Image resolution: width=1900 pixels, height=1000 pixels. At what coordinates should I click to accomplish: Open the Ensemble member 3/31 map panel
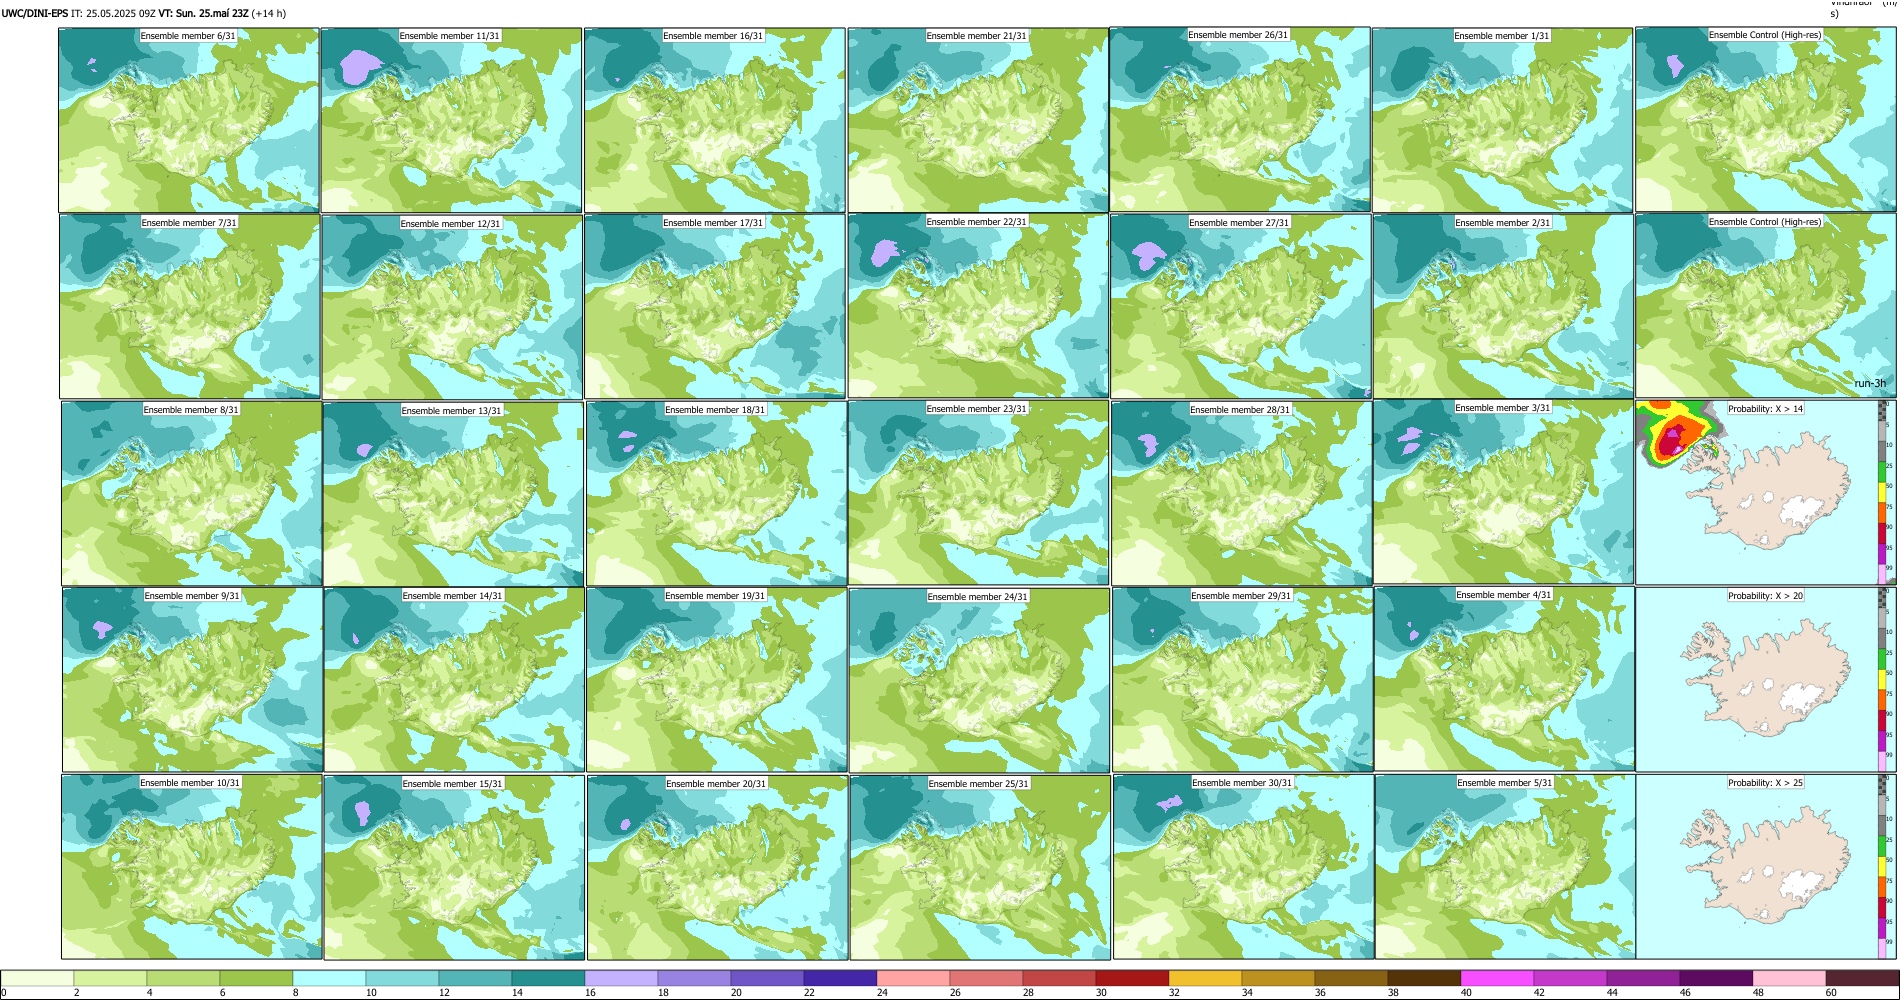[1504, 492]
